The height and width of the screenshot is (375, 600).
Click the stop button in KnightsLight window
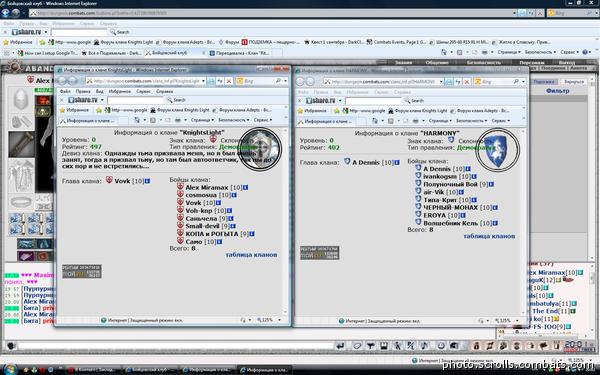[x=228, y=81]
